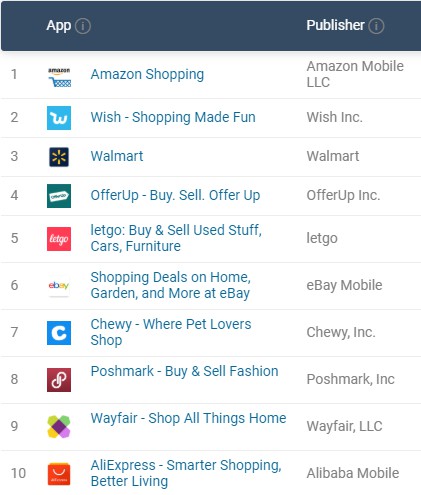
Task: Click the Amazon Shopping cart icon
Action: (59, 77)
